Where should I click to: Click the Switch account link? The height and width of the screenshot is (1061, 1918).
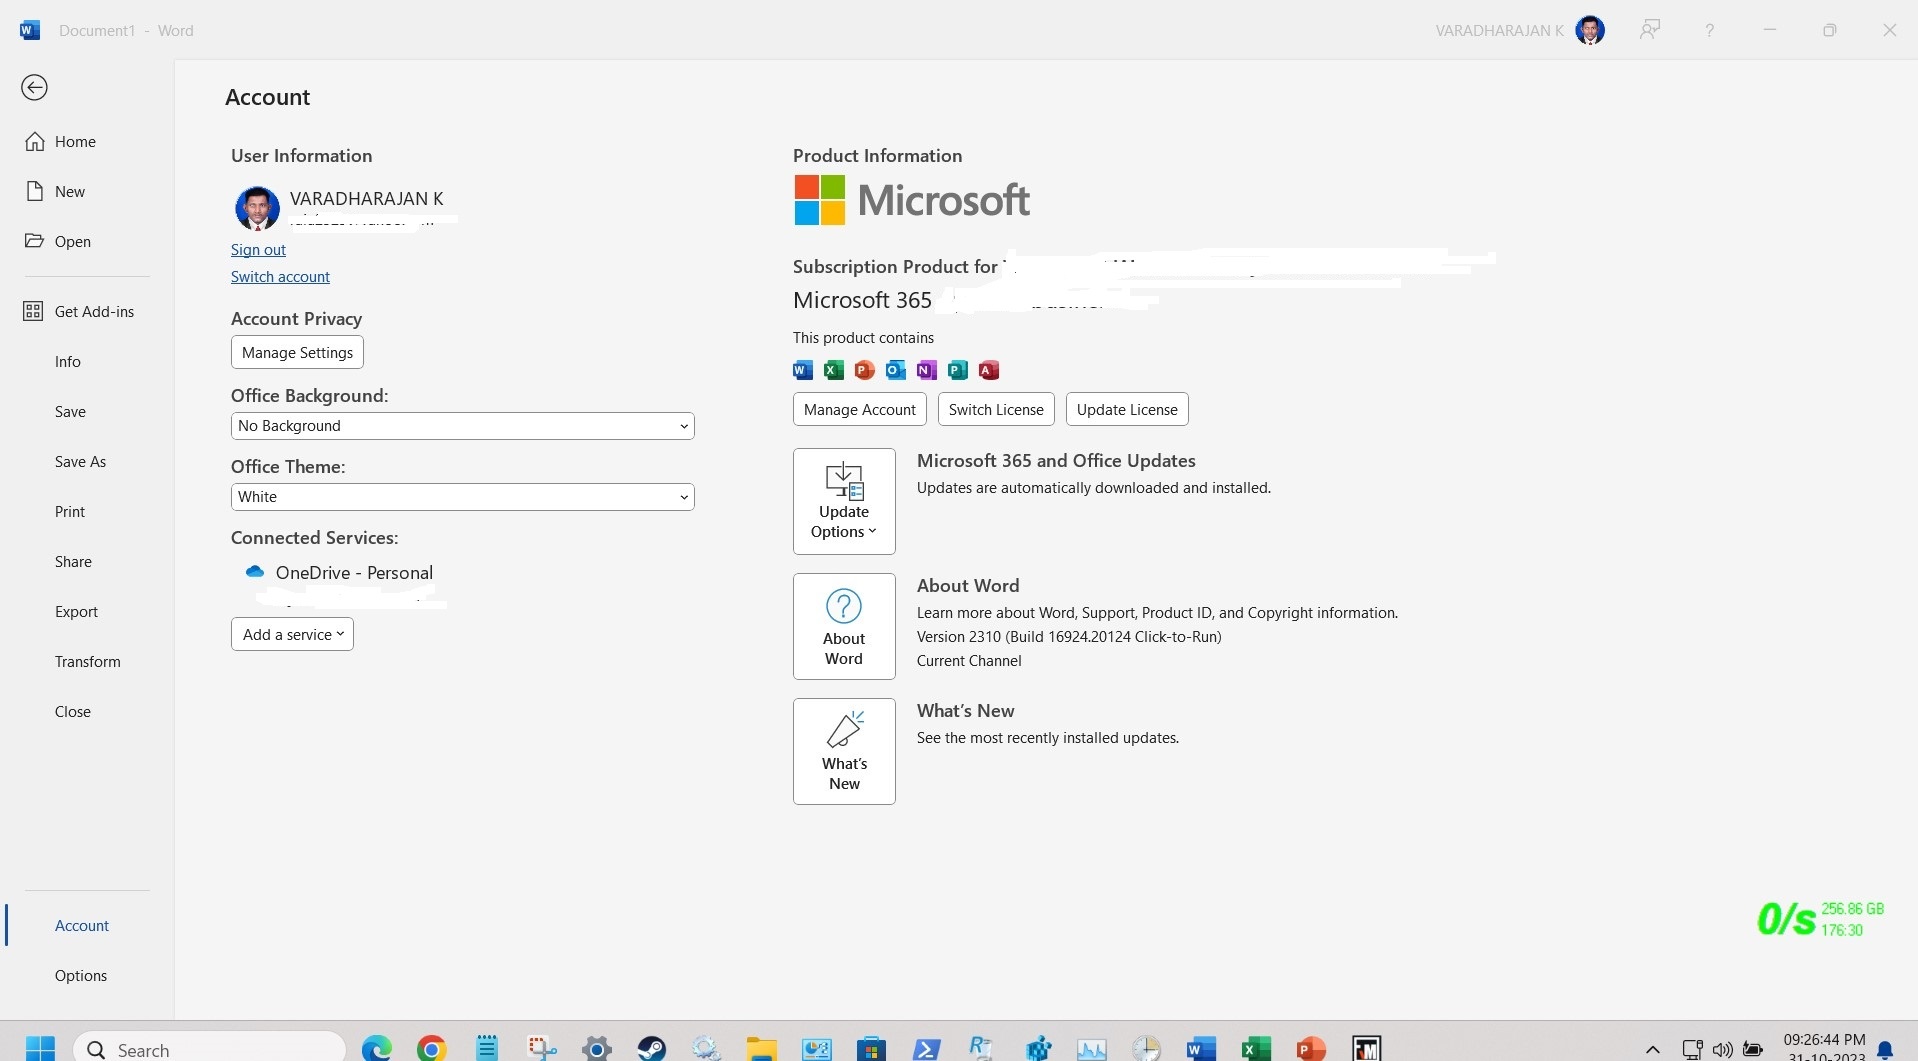pos(280,277)
